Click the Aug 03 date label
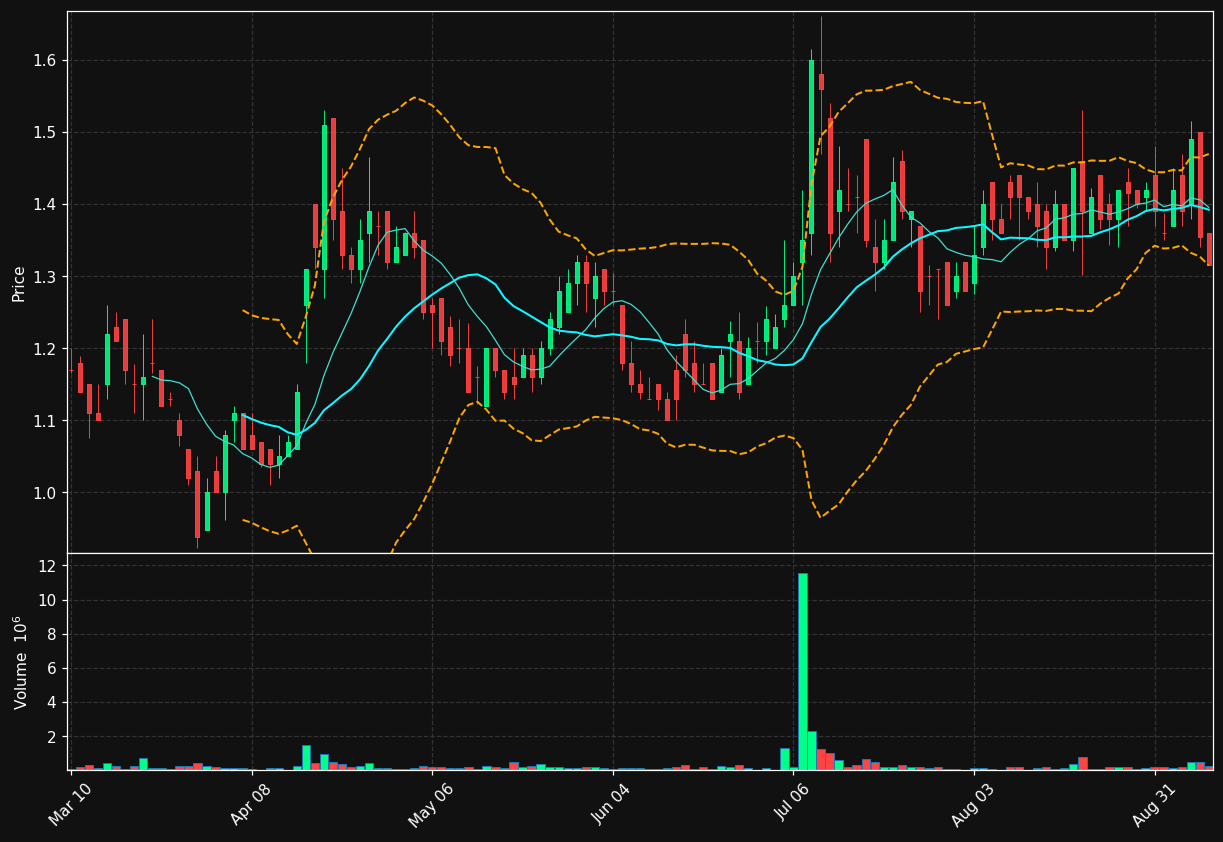This screenshot has width=1223, height=842. pyautogui.click(x=973, y=804)
